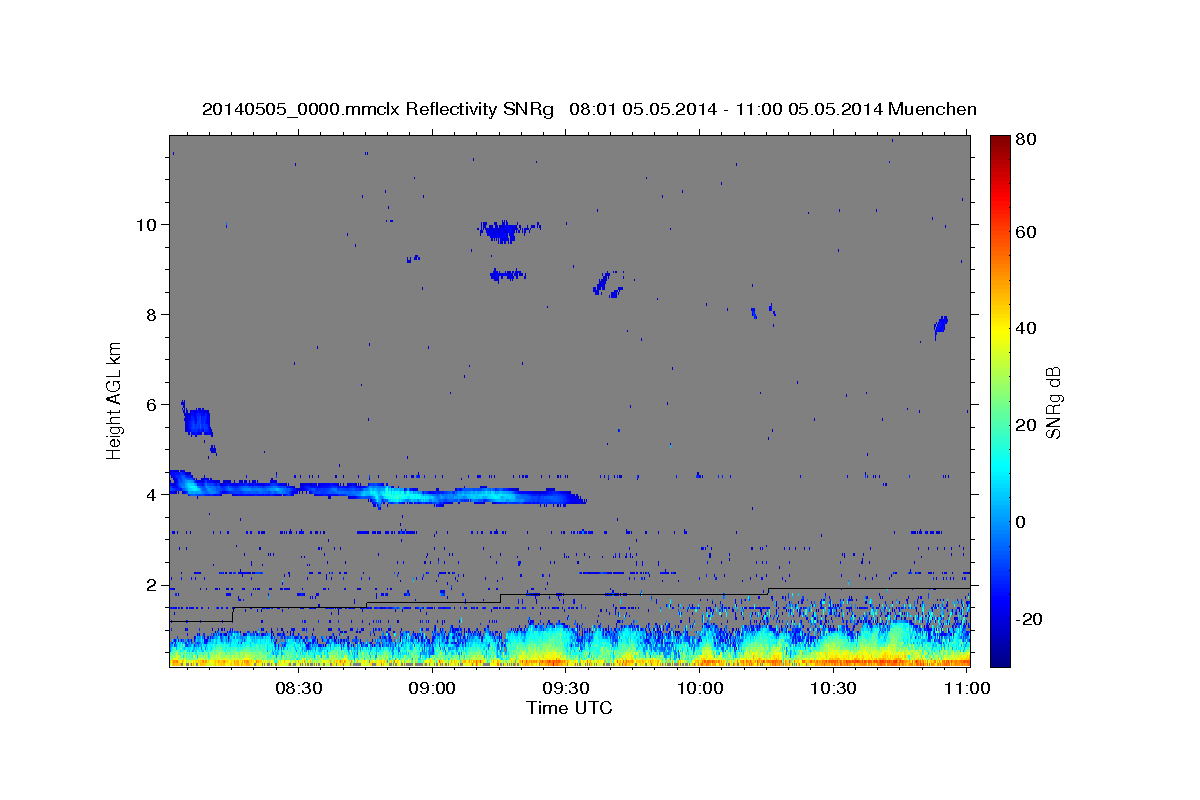Click the 10:30 time tick label
This screenshot has height=800, width=1200.
[x=833, y=688]
